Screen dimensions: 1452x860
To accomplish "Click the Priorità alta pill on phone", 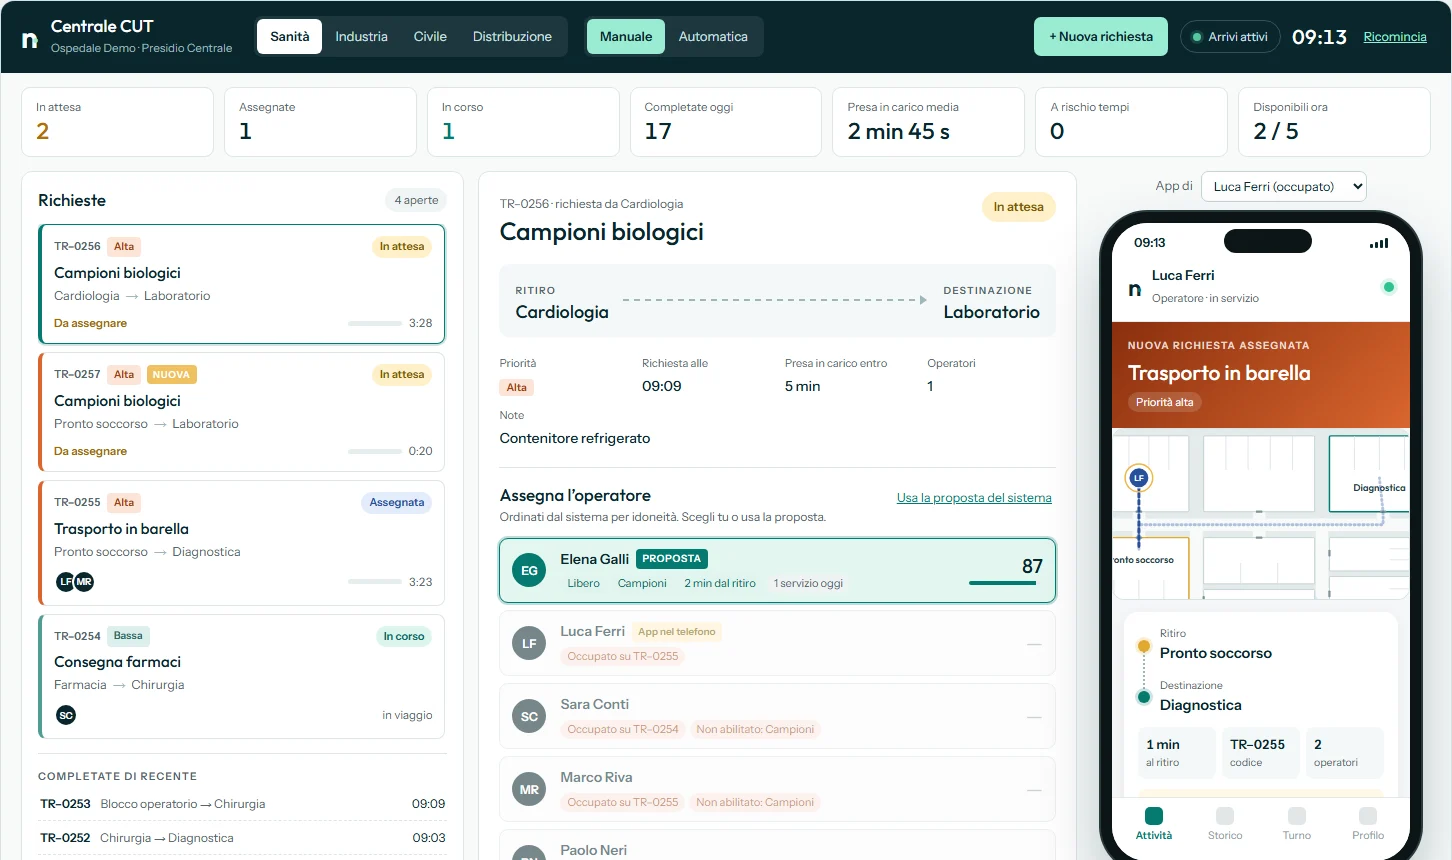I will click(x=1164, y=402).
